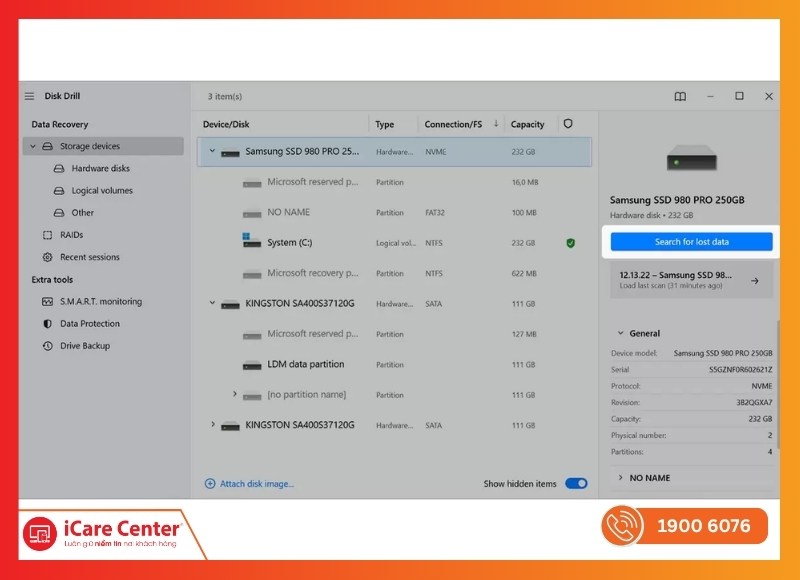Click the Recent sessions gear icon
Screen dimensions: 800x580
(47, 257)
